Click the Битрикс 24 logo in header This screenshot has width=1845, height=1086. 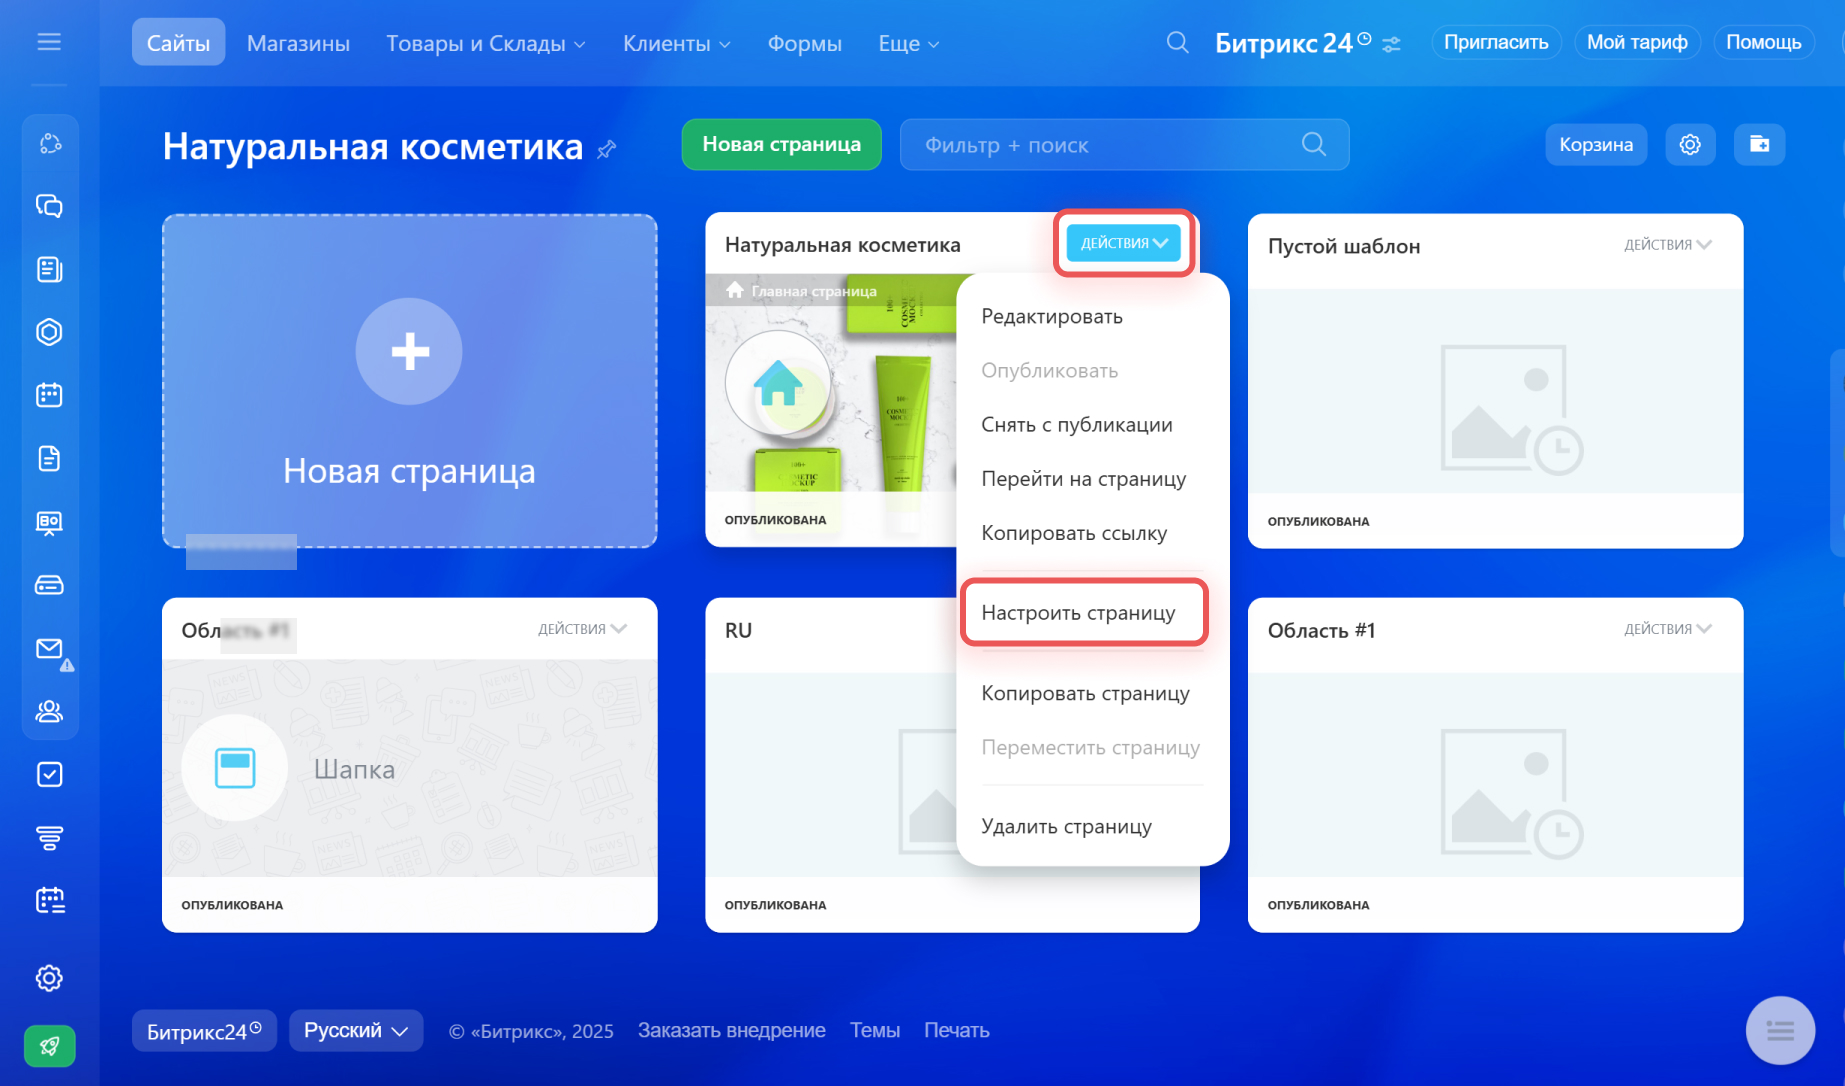[1293, 43]
